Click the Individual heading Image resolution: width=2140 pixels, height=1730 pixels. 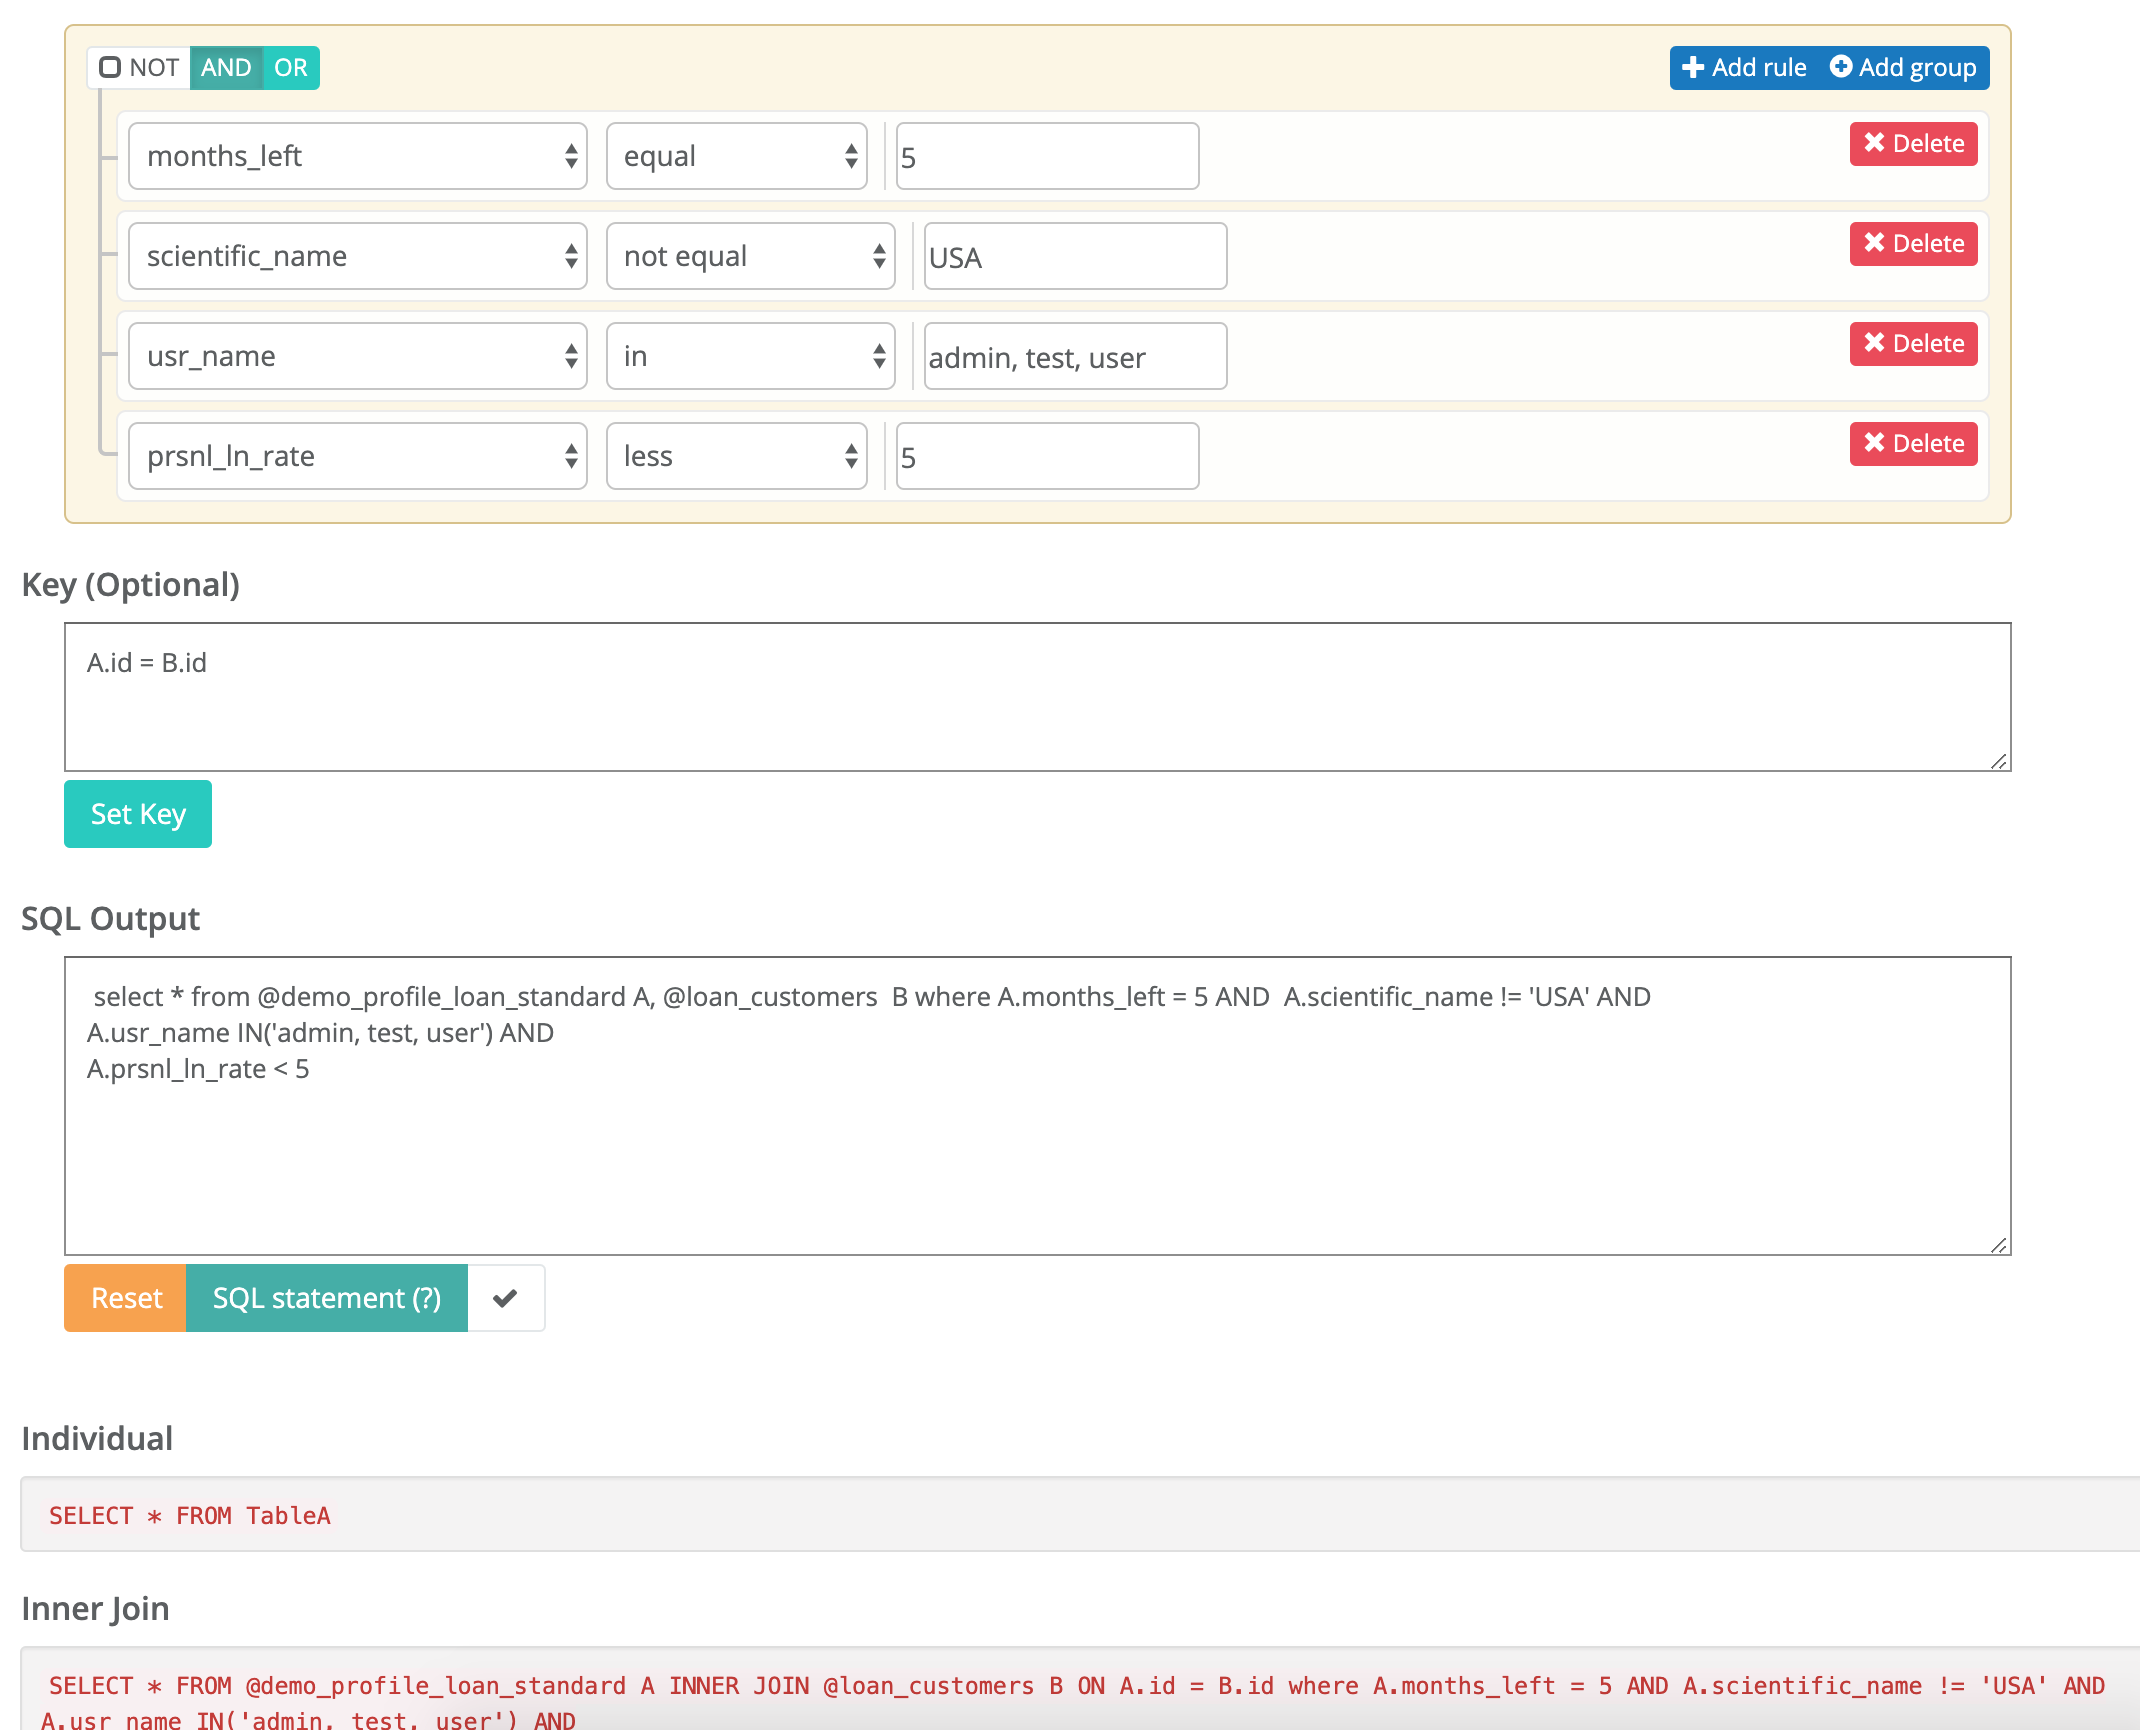[x=97, y=1439]
